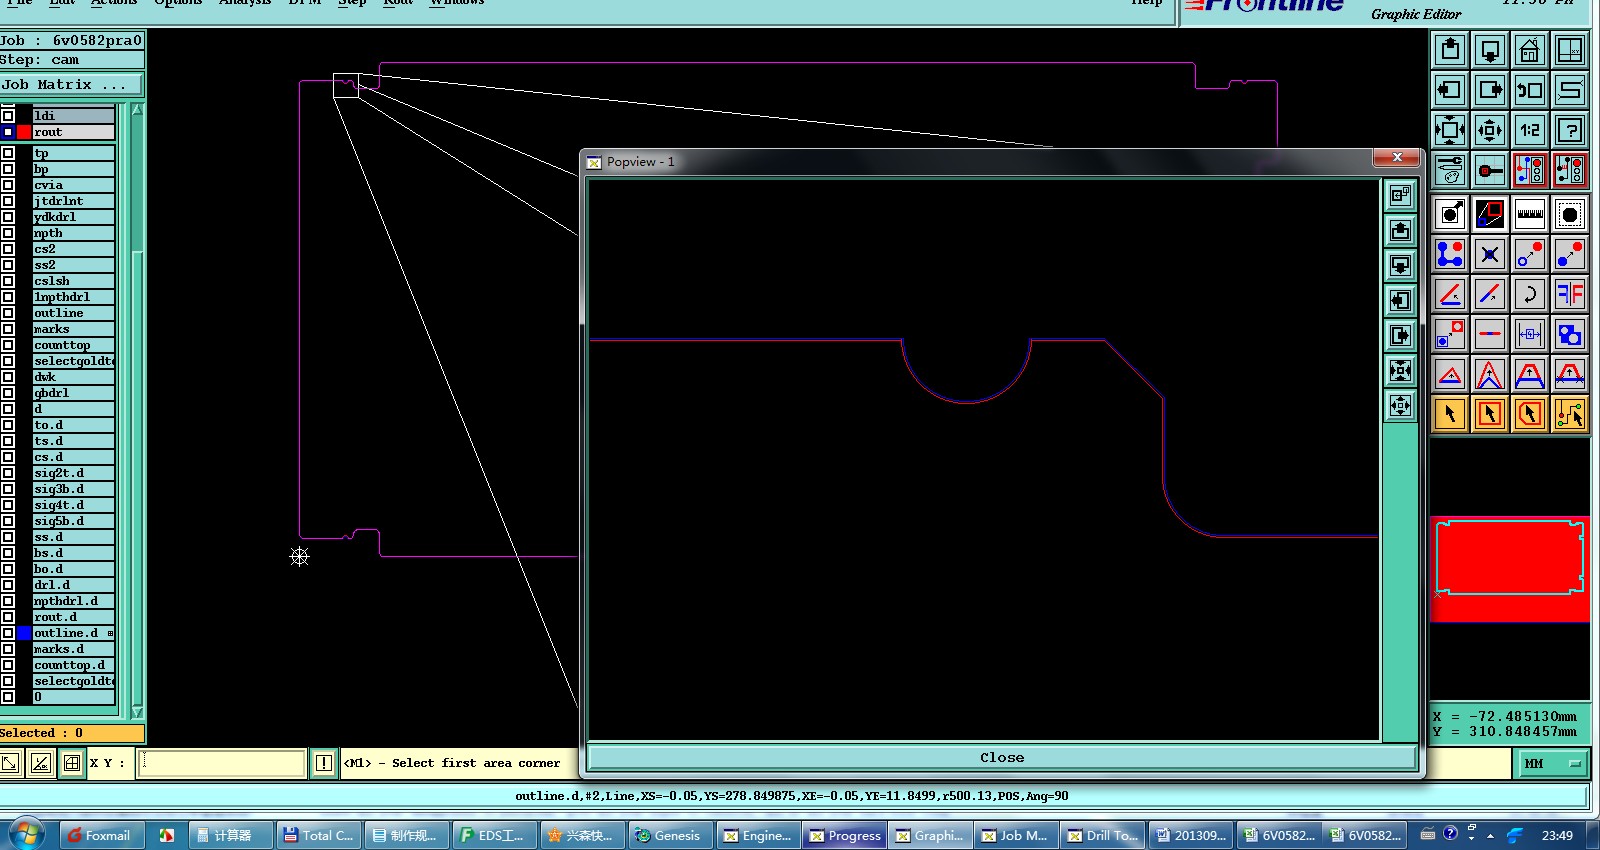Click the pan right view icon

[1490, 89]
